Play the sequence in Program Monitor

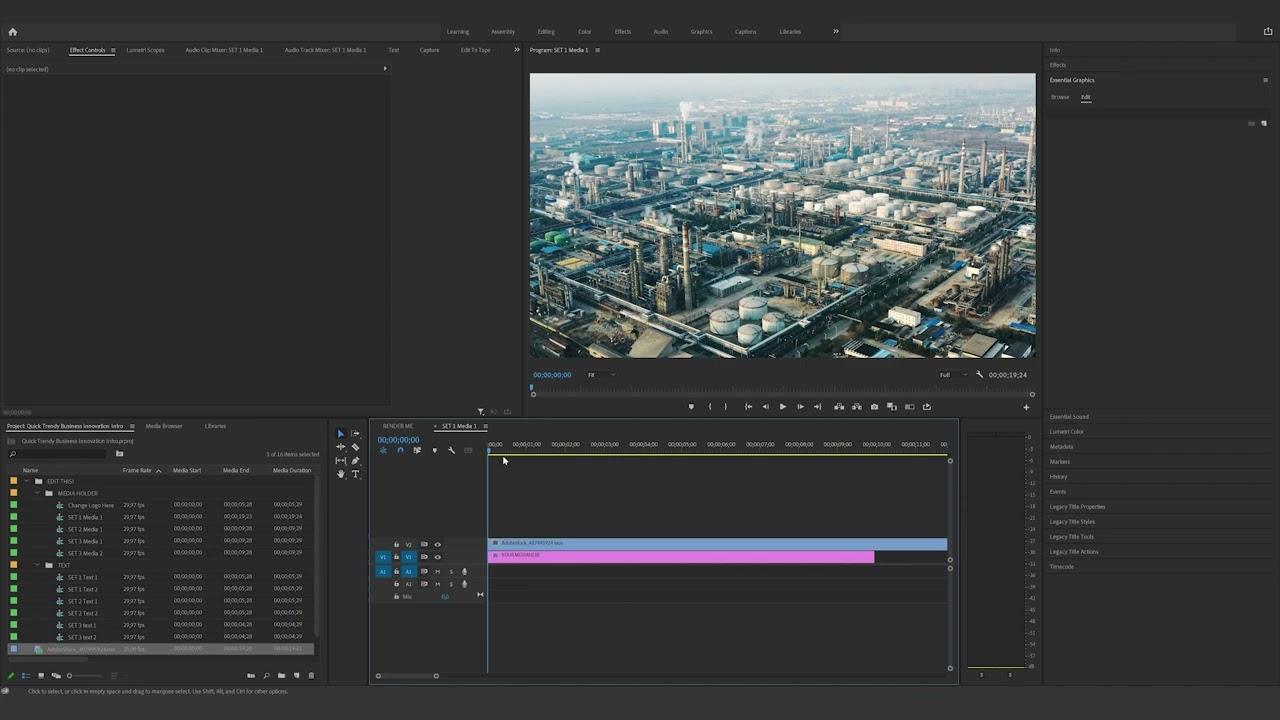782,407
